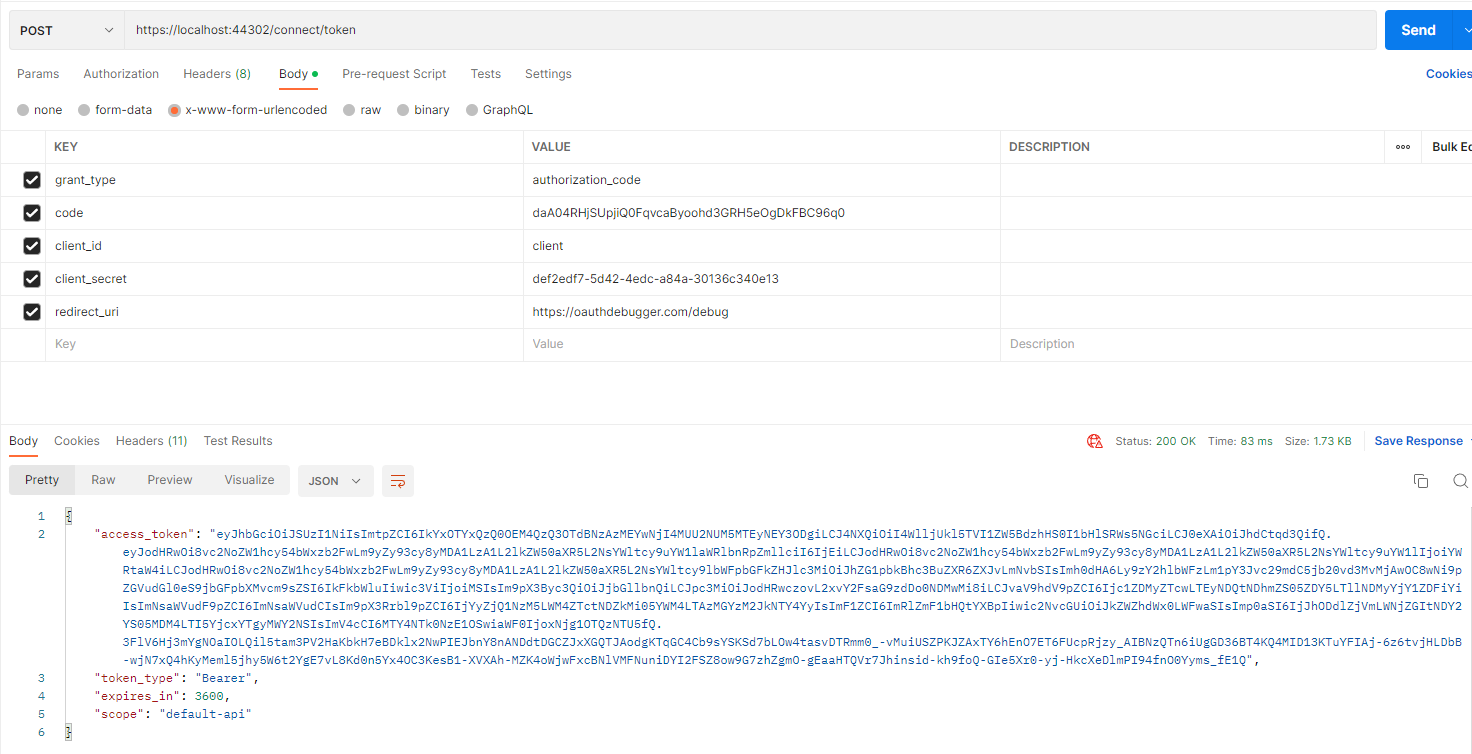This screenshot has width=1472, height=754.
Task: Click the empty Key input field
Action: (x=284, y=344)
